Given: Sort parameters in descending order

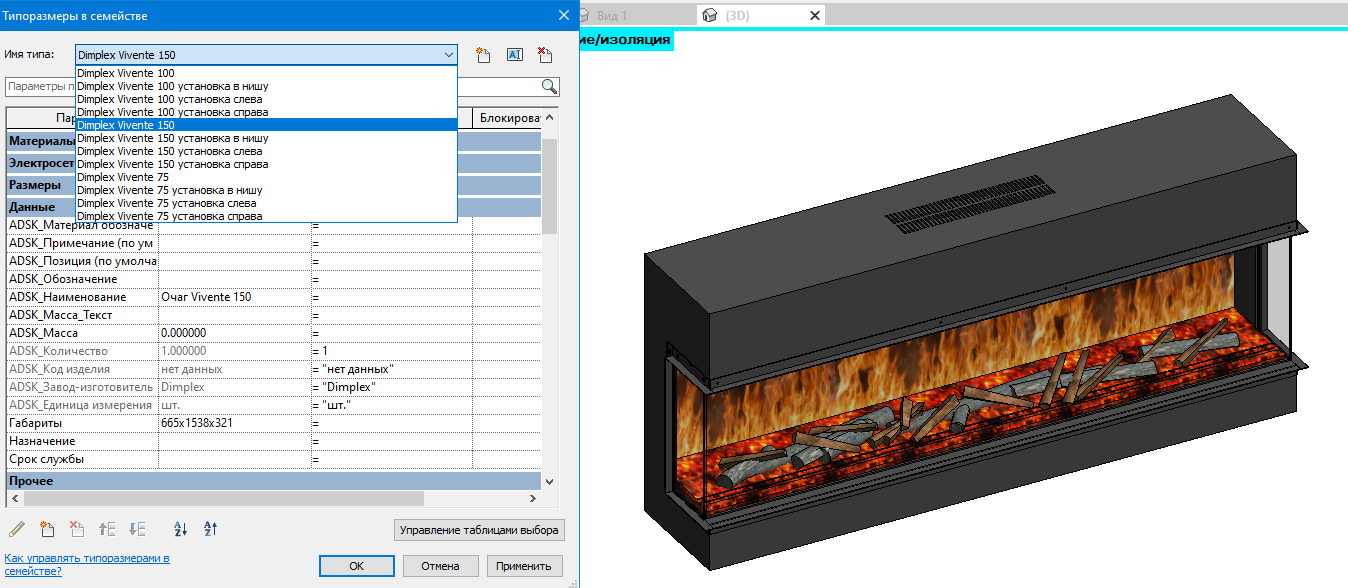Looking at the screenshot, I should click(x=211, y=529).
